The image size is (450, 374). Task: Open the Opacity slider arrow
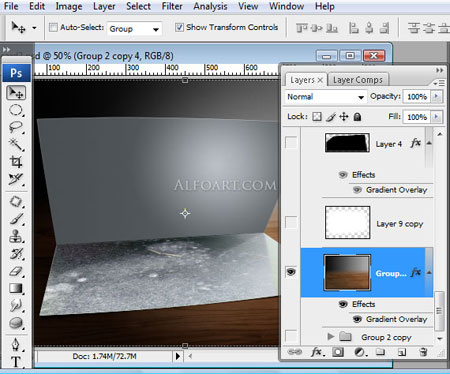[x=436, y=97]
